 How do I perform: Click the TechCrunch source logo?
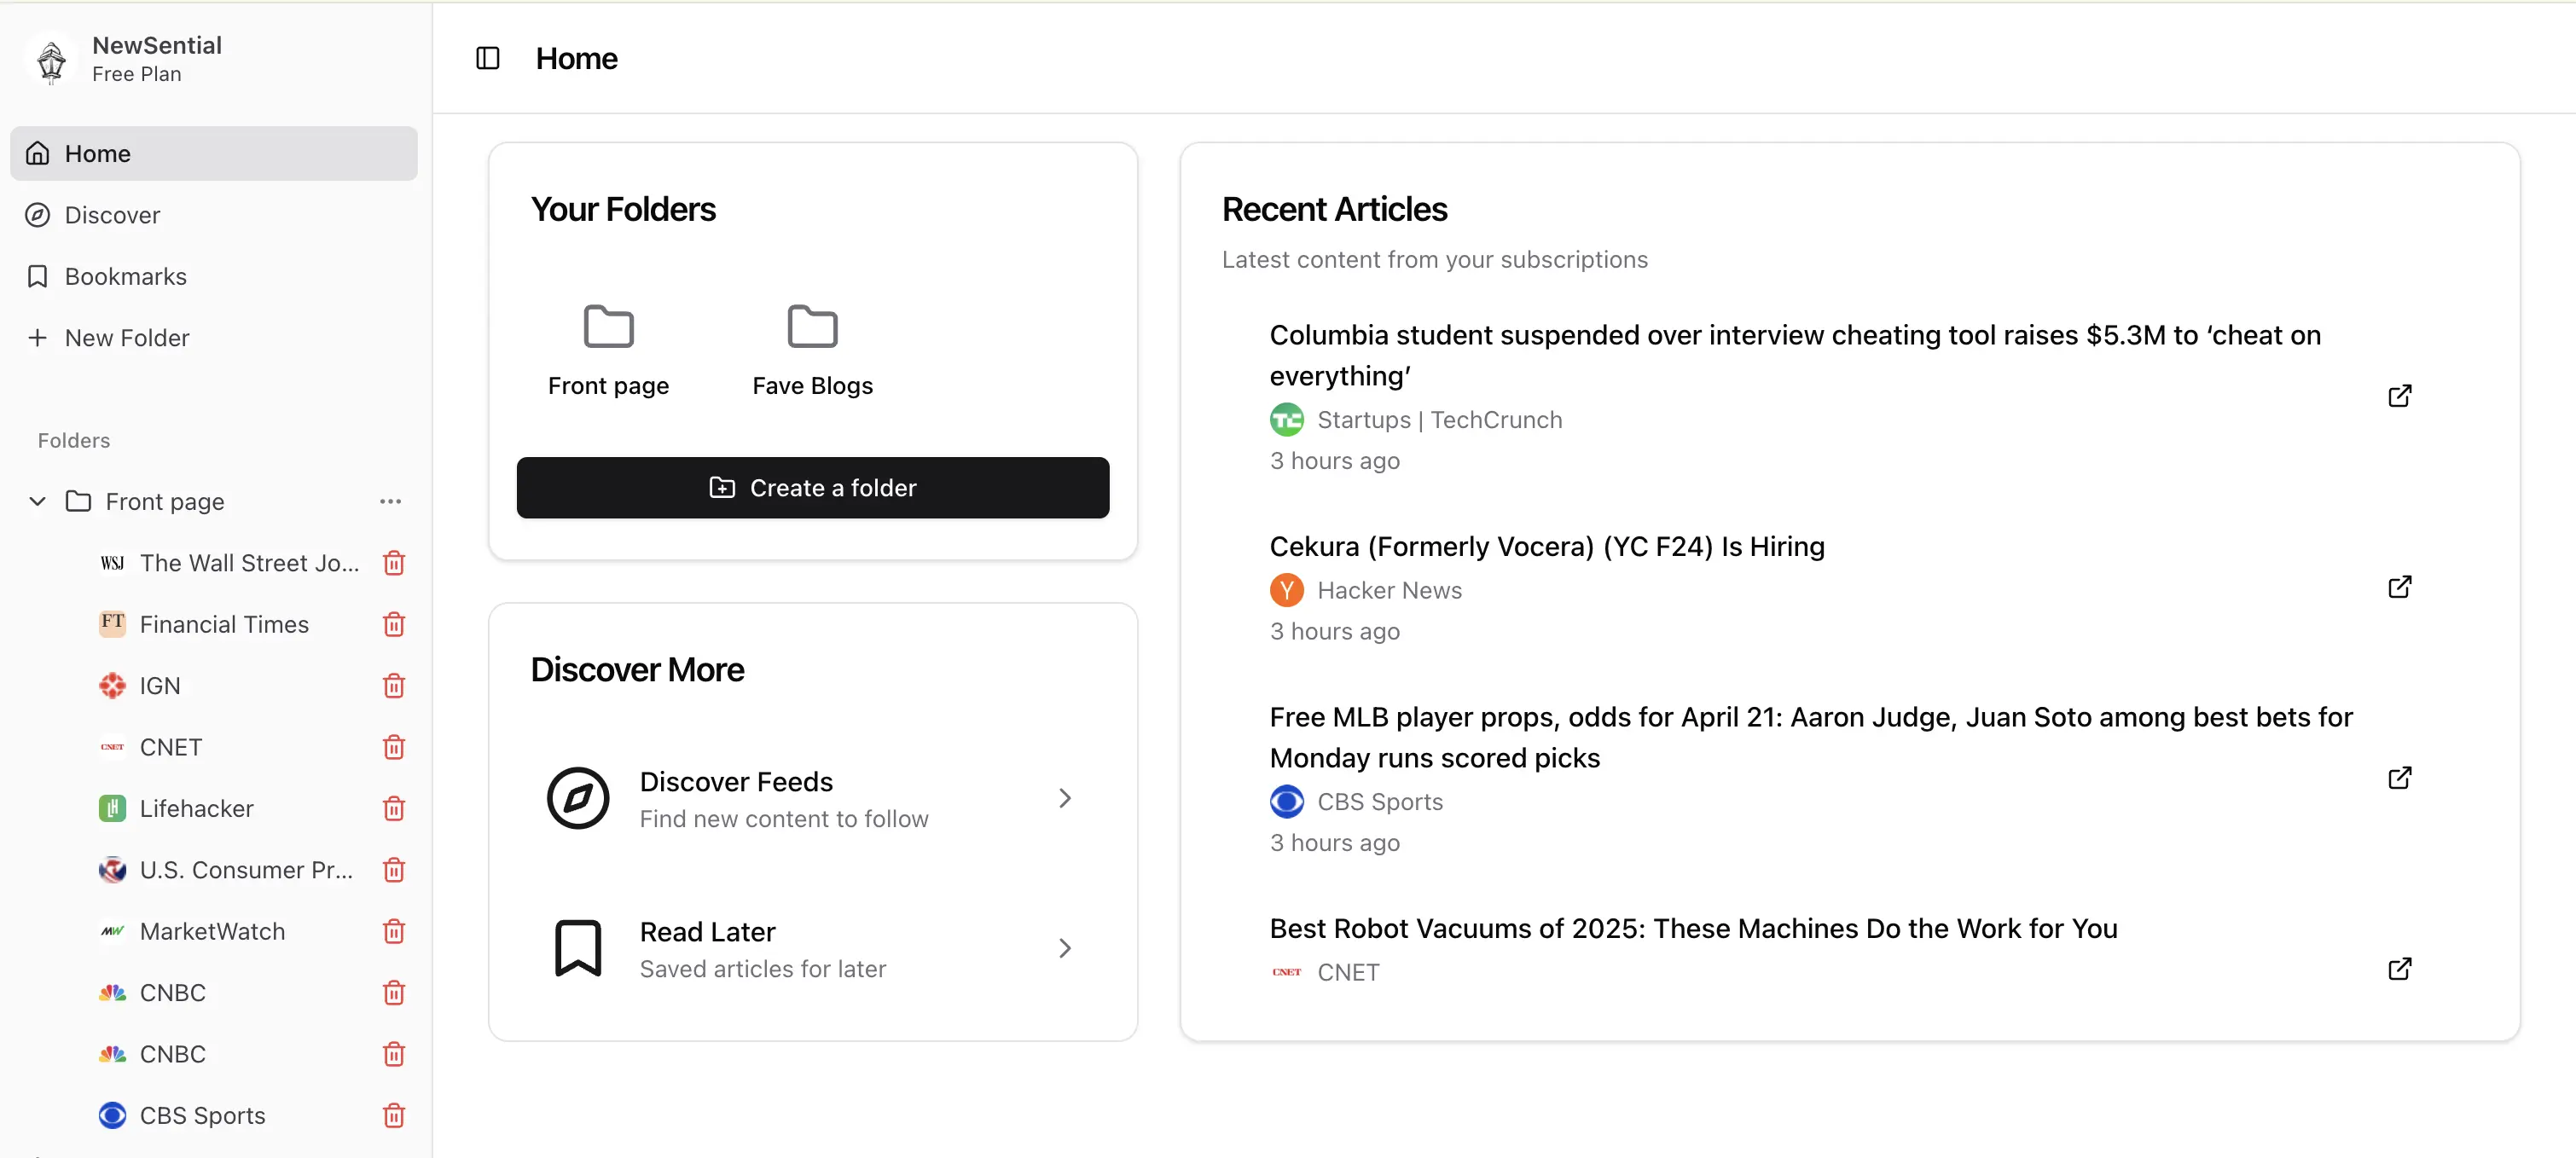1286,420
